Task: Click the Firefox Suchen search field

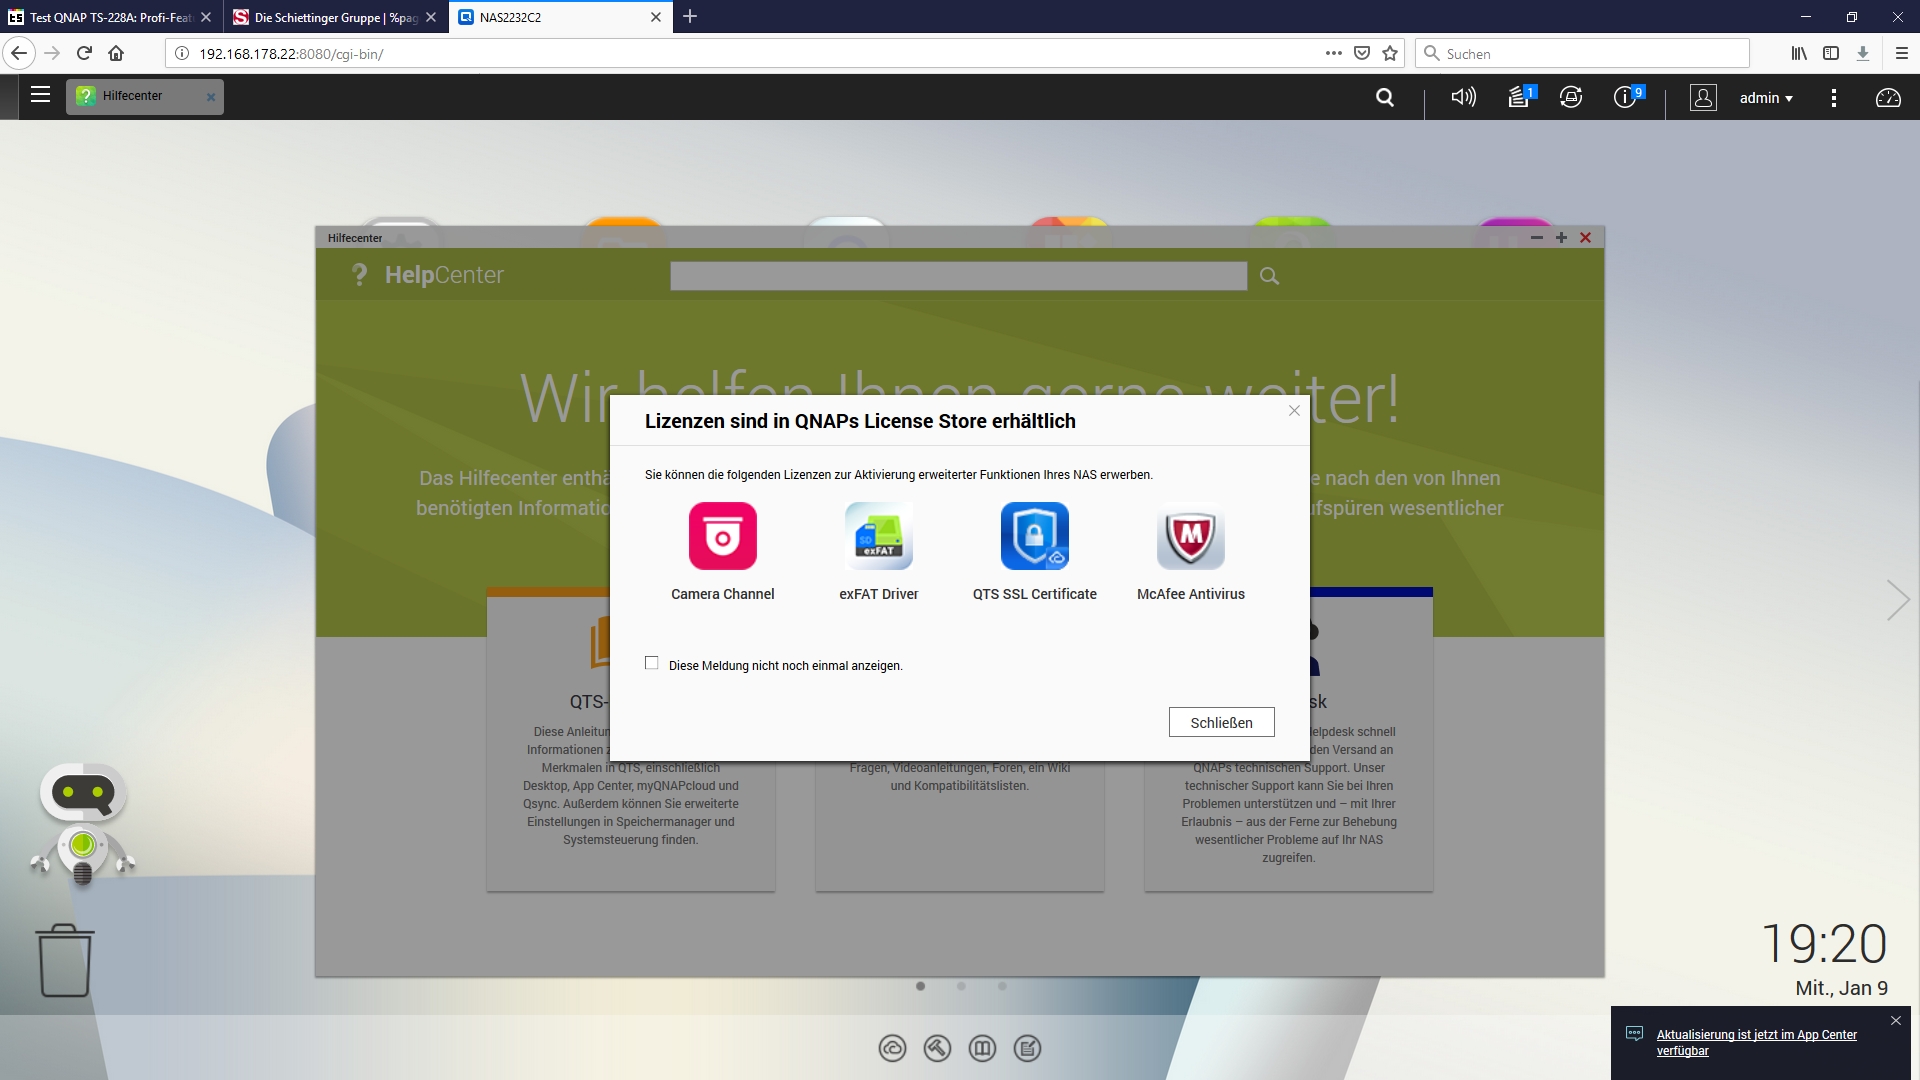Action: 1590,54
